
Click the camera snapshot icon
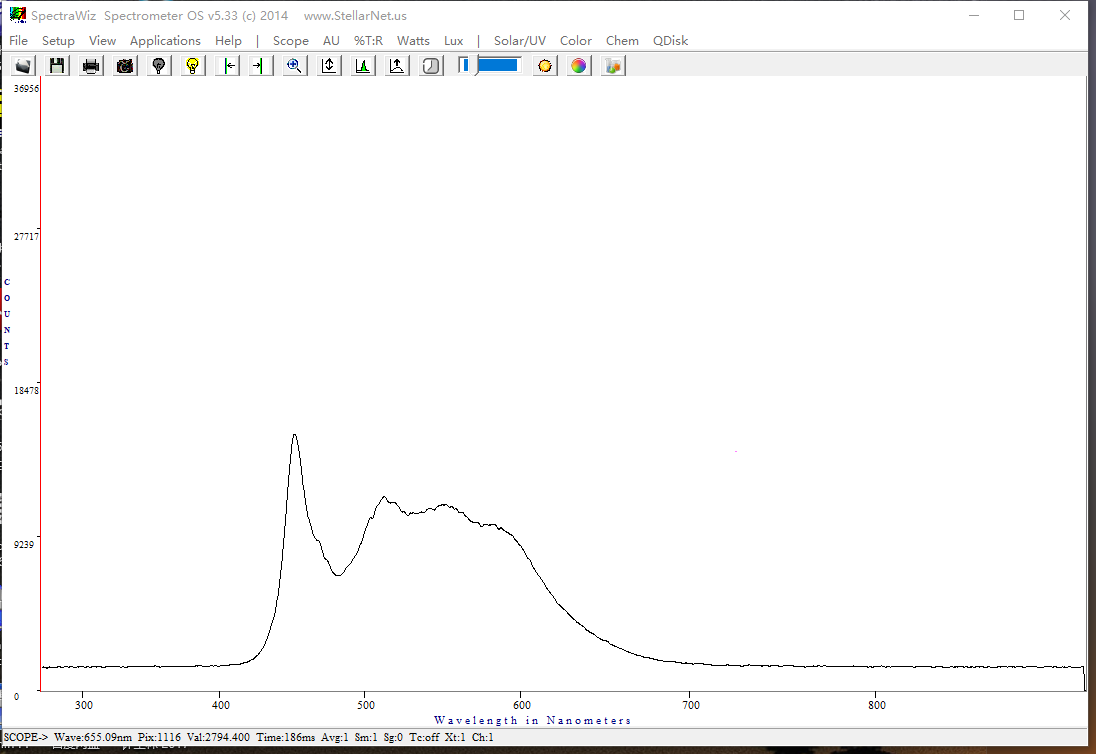point(125,66)
